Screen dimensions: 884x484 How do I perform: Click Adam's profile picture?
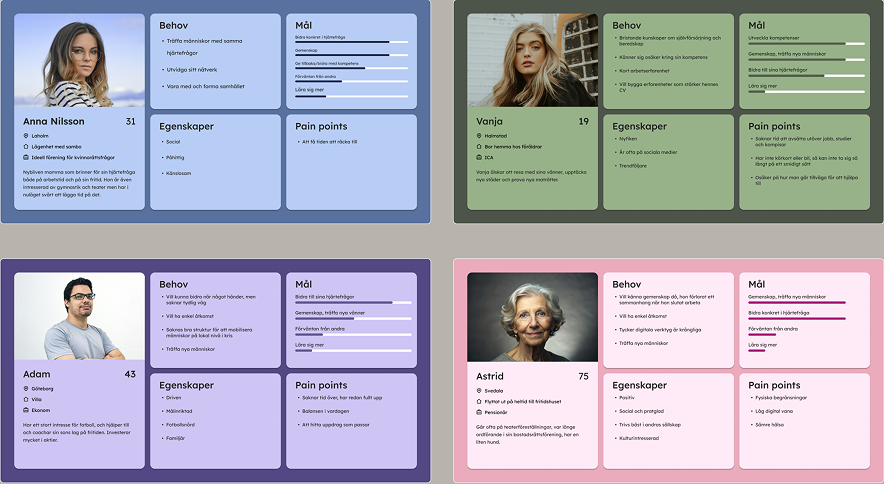[x=80, y=317]
